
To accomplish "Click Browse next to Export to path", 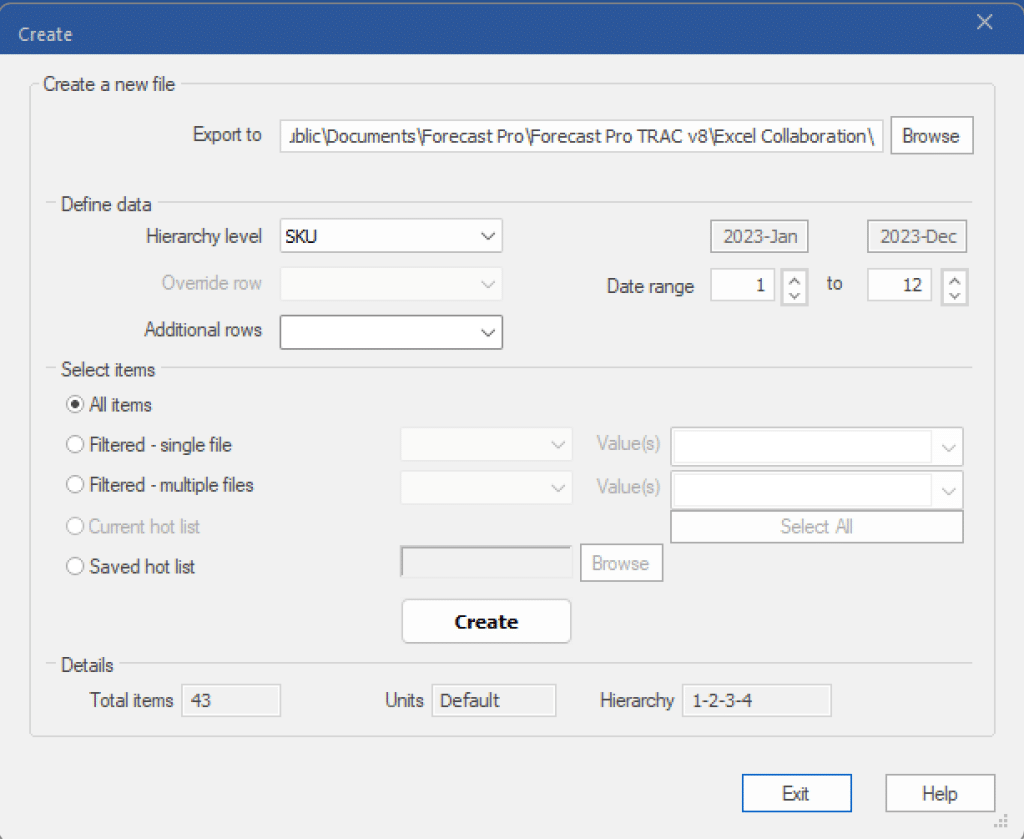I will tap(930, 136).
